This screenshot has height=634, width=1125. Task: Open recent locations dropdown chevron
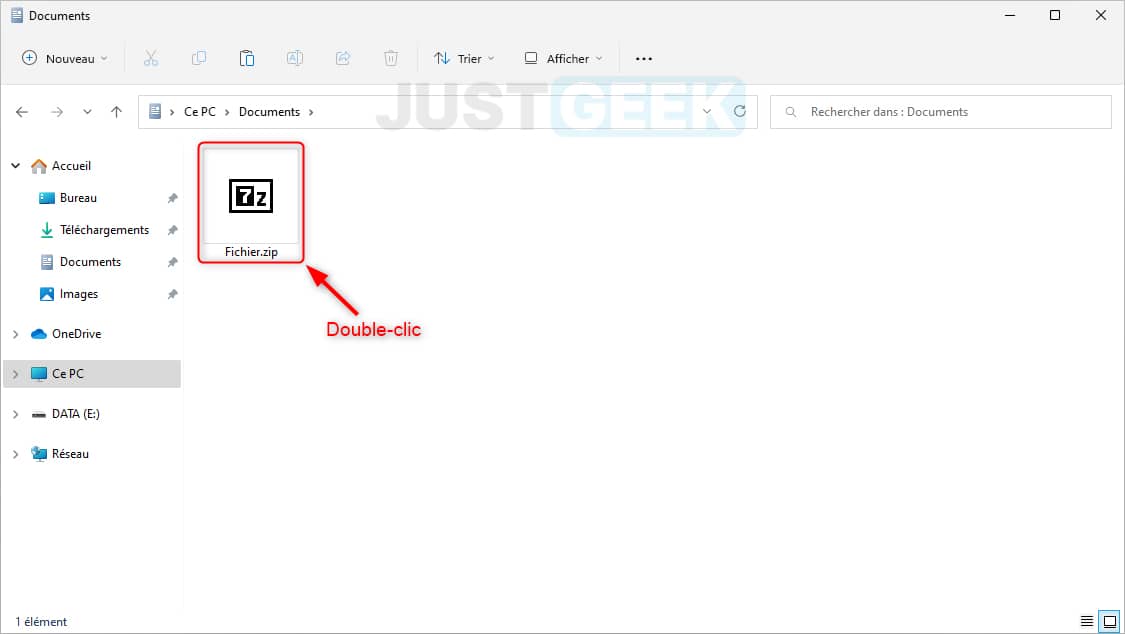[87, 112]
